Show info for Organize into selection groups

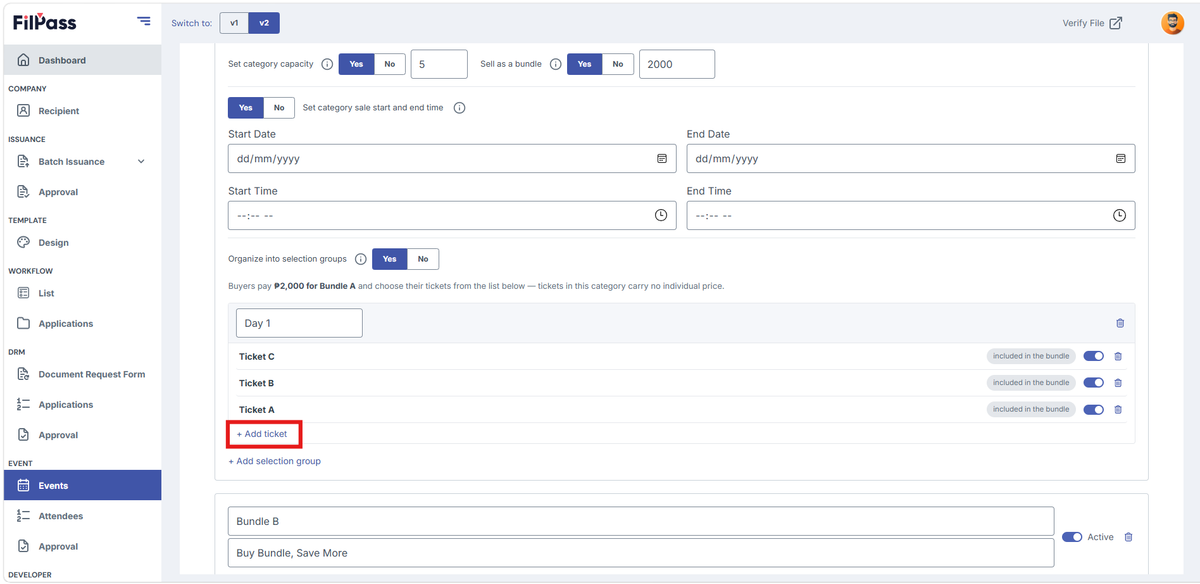click(361, 259)
